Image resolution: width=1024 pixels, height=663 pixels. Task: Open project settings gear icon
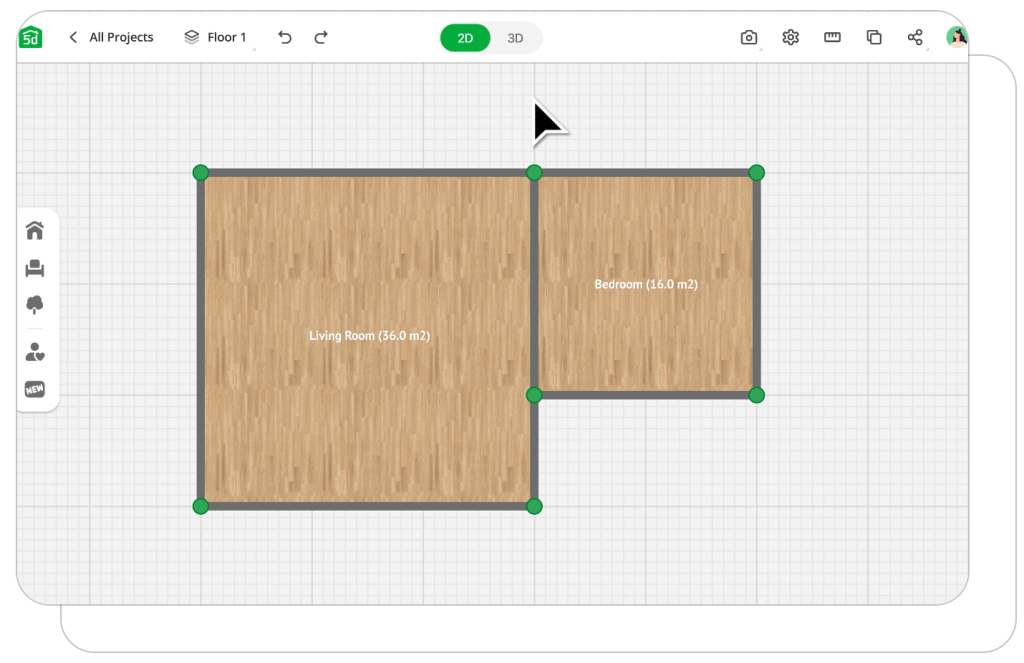(x=790, y=38)
